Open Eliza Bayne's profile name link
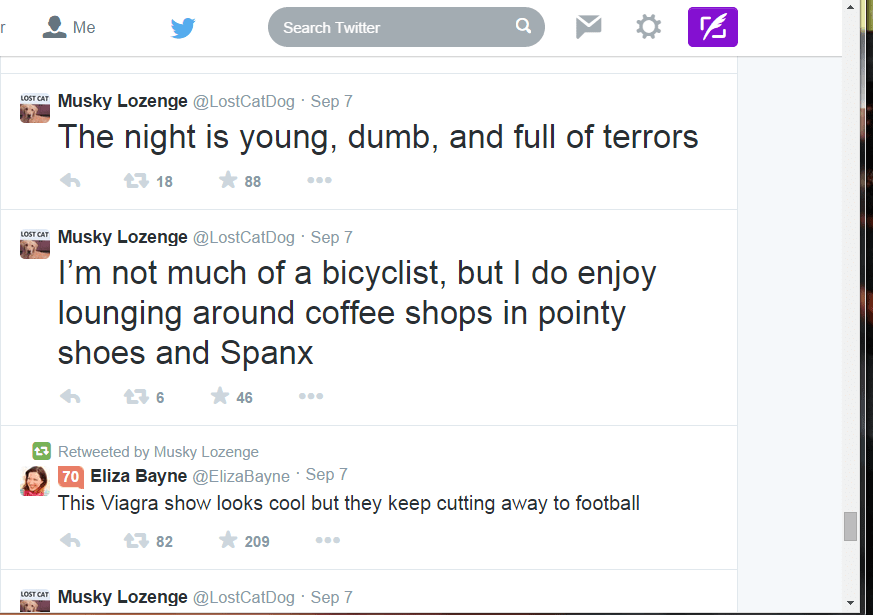This screenshot has height=615, width=873. pos(137,476)
